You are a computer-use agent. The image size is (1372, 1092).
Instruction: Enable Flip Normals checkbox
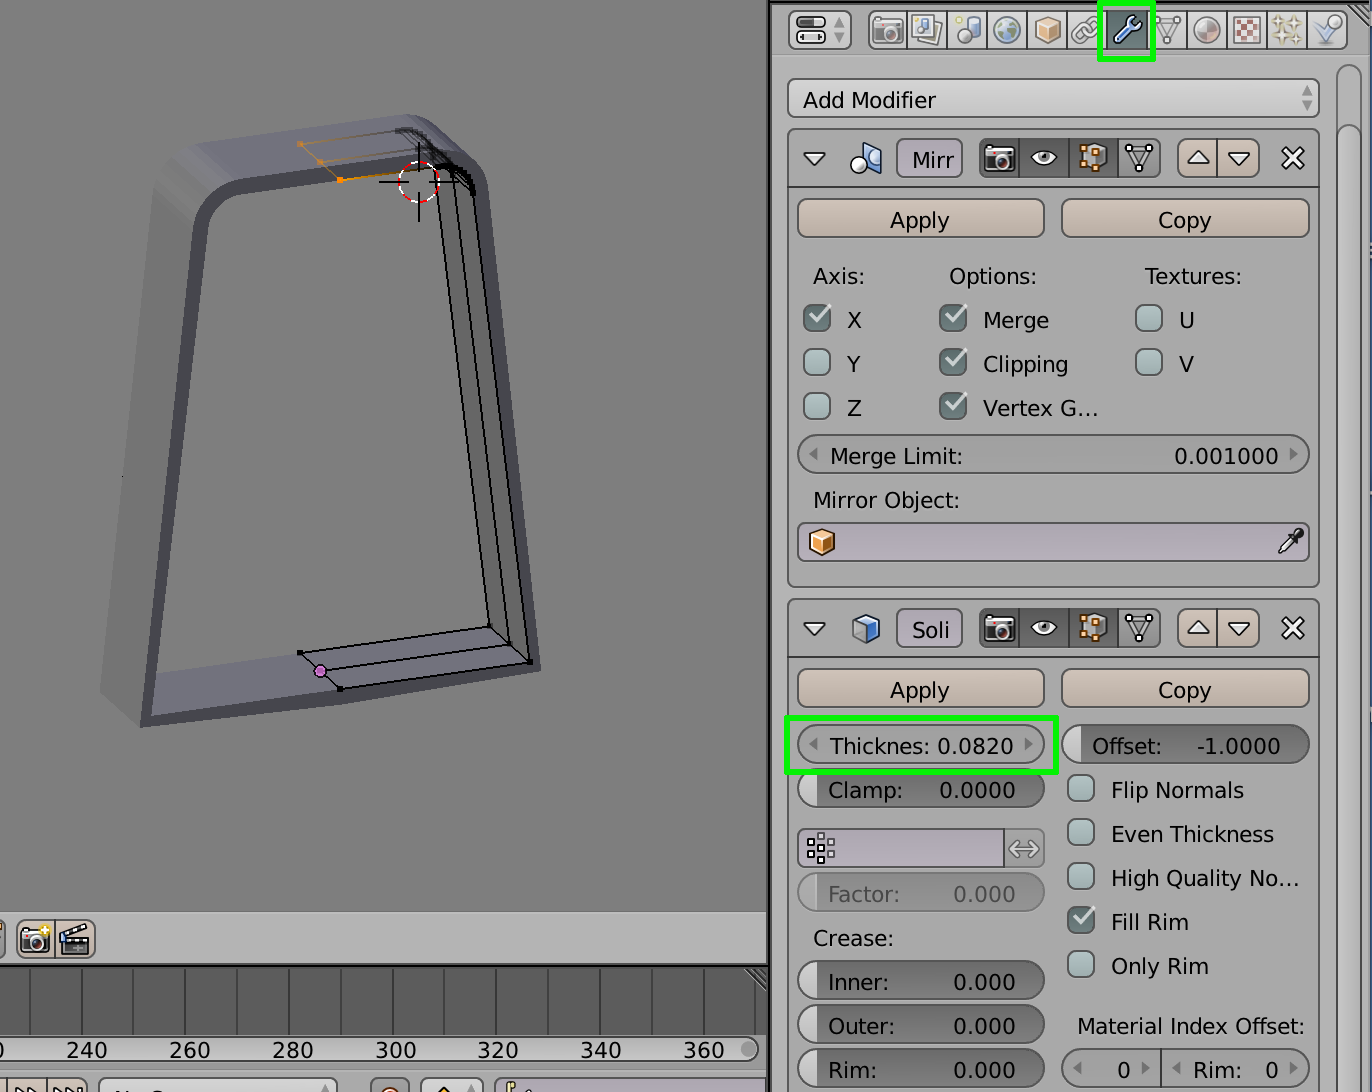[x=1081, y=788]
